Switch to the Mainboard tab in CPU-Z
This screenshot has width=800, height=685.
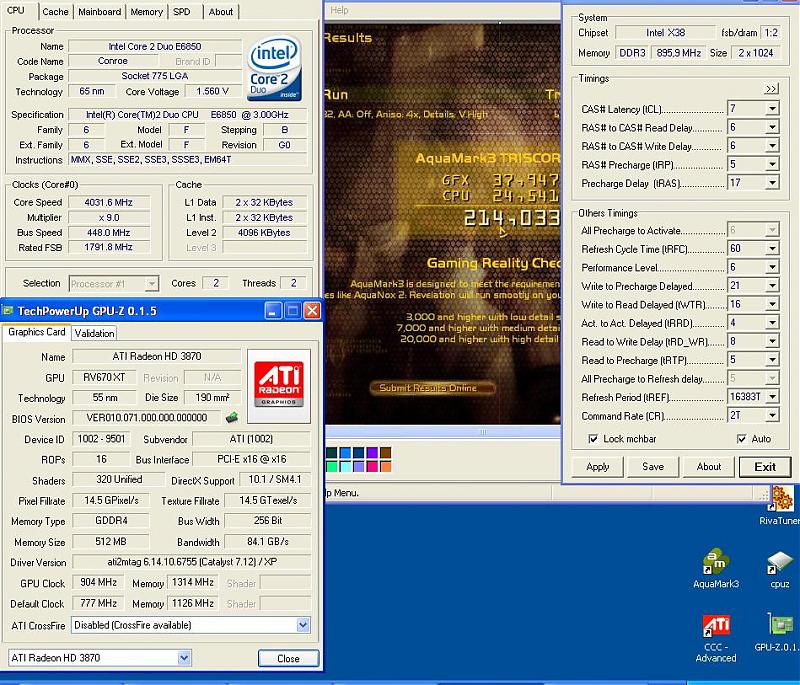click(99, 12)
